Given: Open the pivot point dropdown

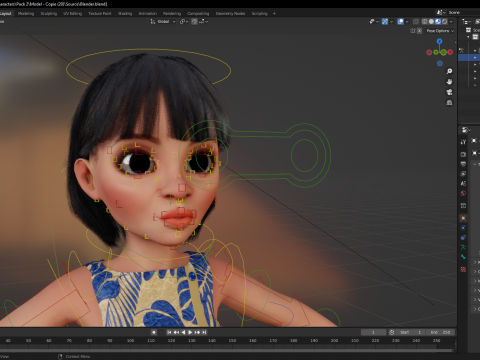Looking at the screenshot, I should [184, 22].
